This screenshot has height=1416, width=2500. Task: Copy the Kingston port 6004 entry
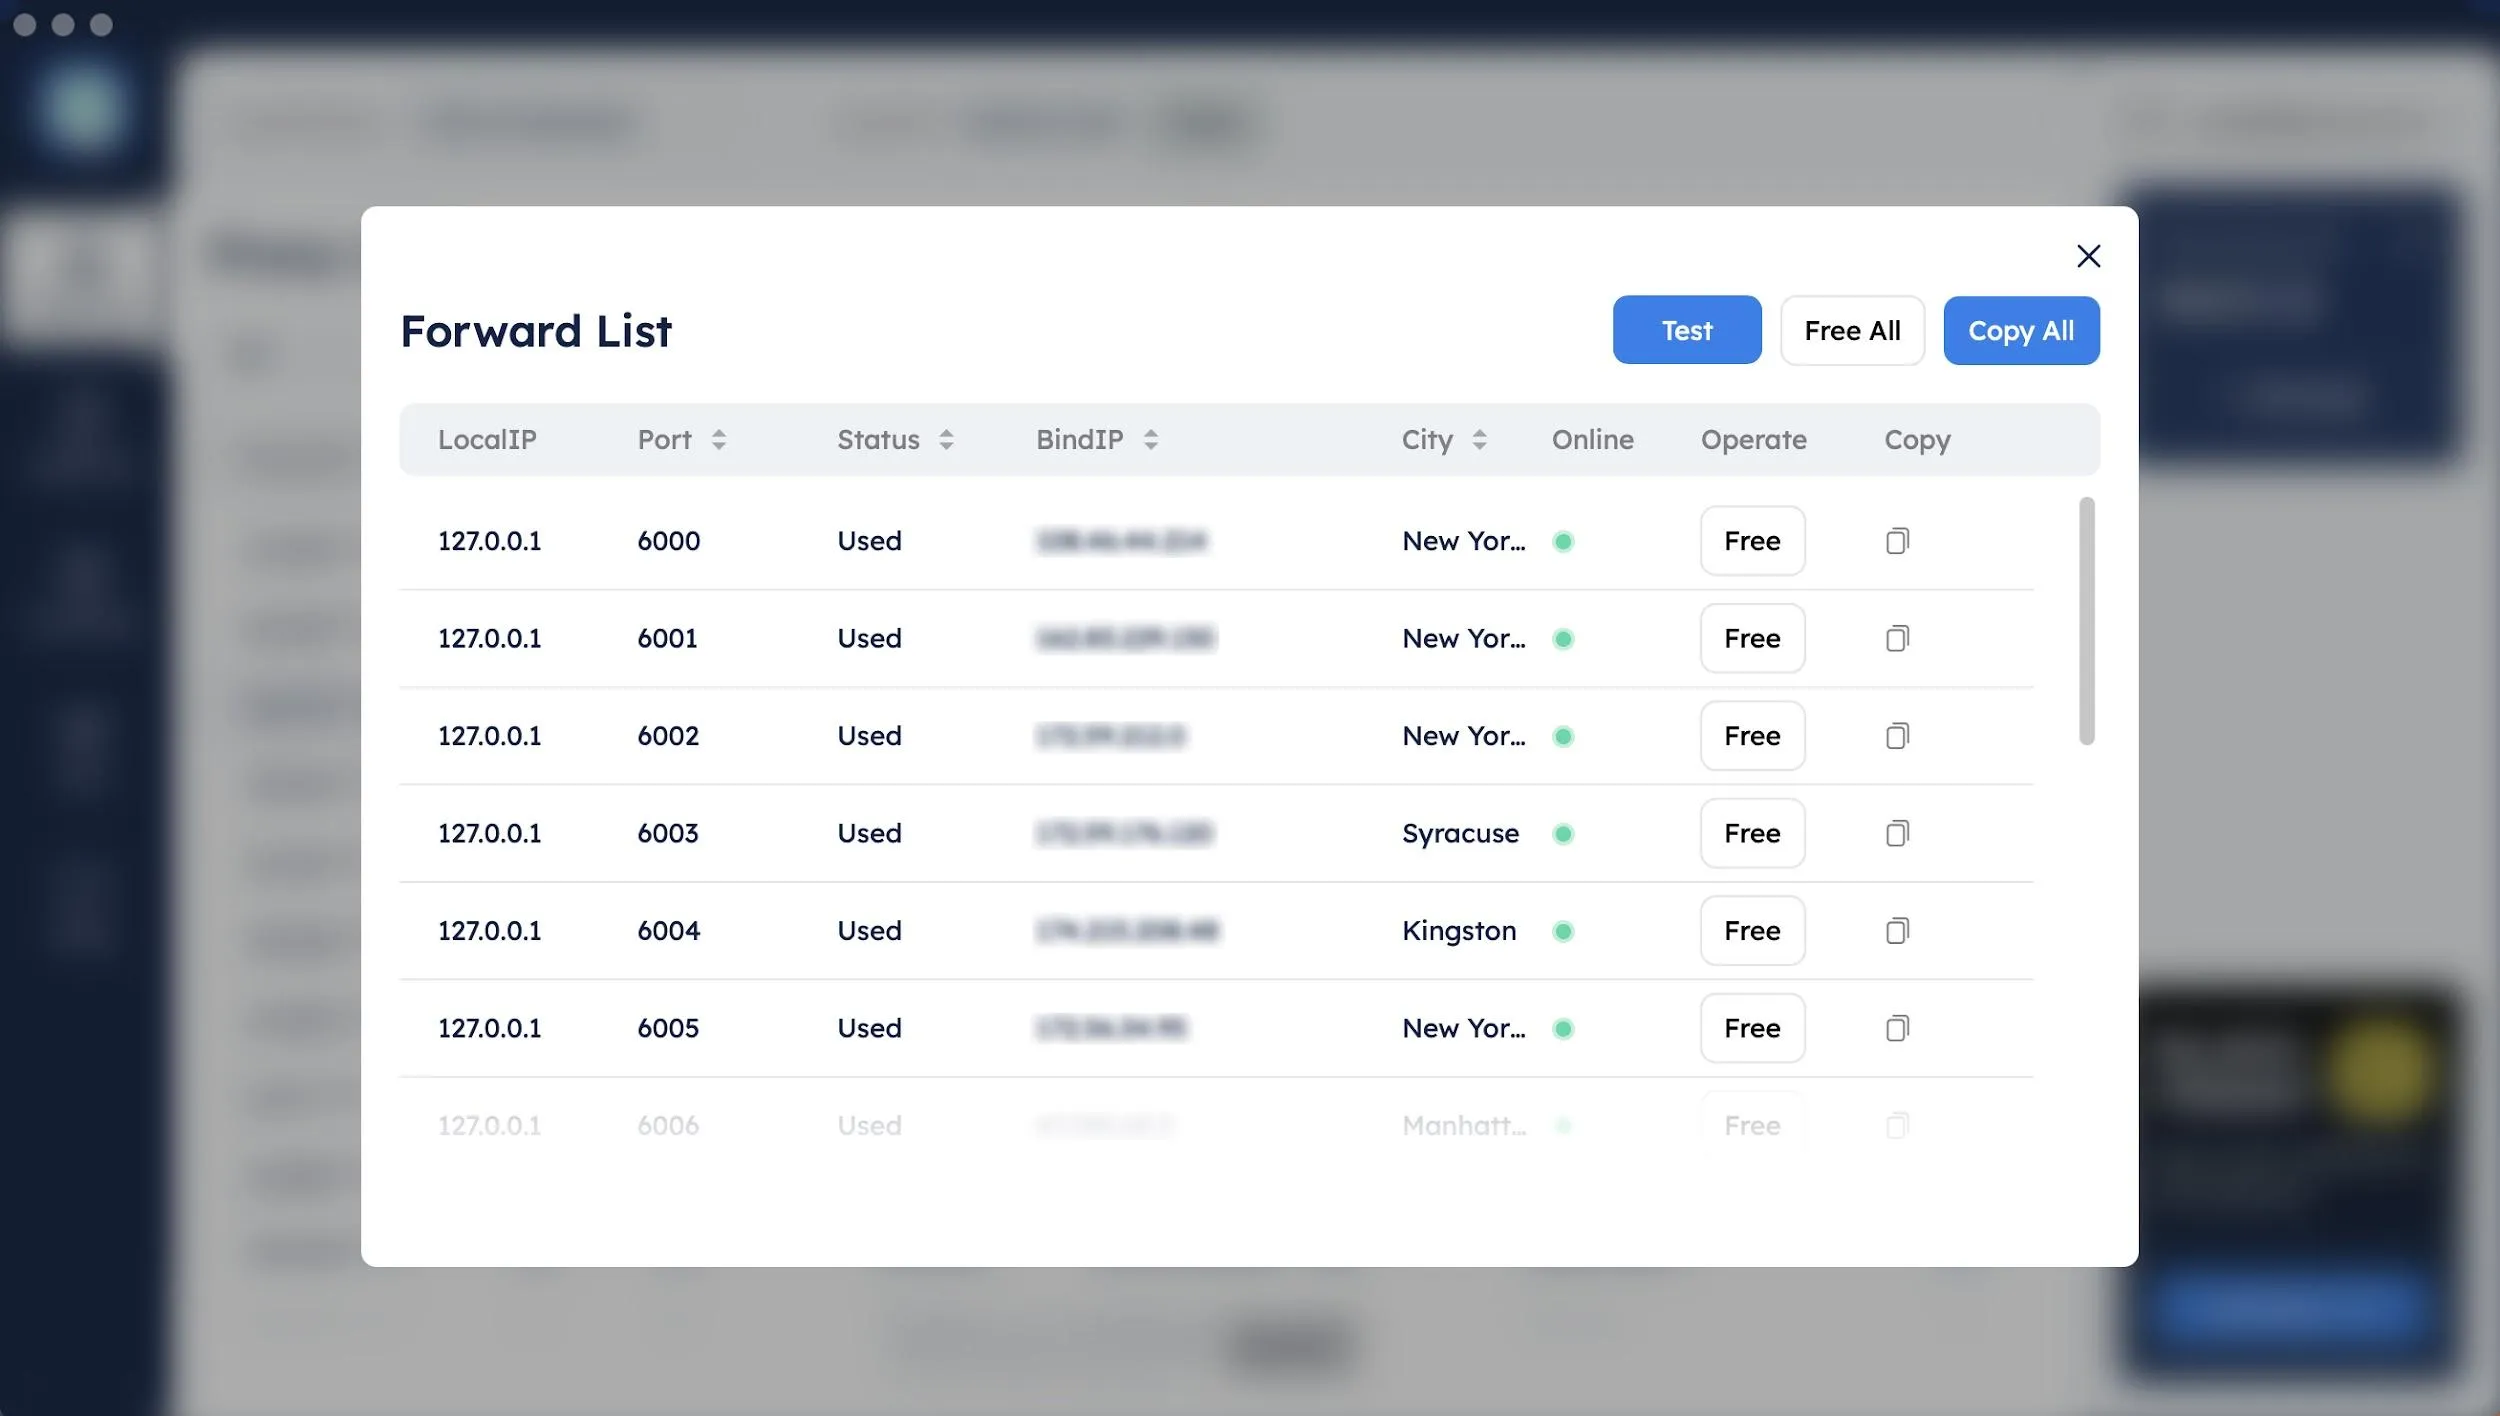(1896, 931)
